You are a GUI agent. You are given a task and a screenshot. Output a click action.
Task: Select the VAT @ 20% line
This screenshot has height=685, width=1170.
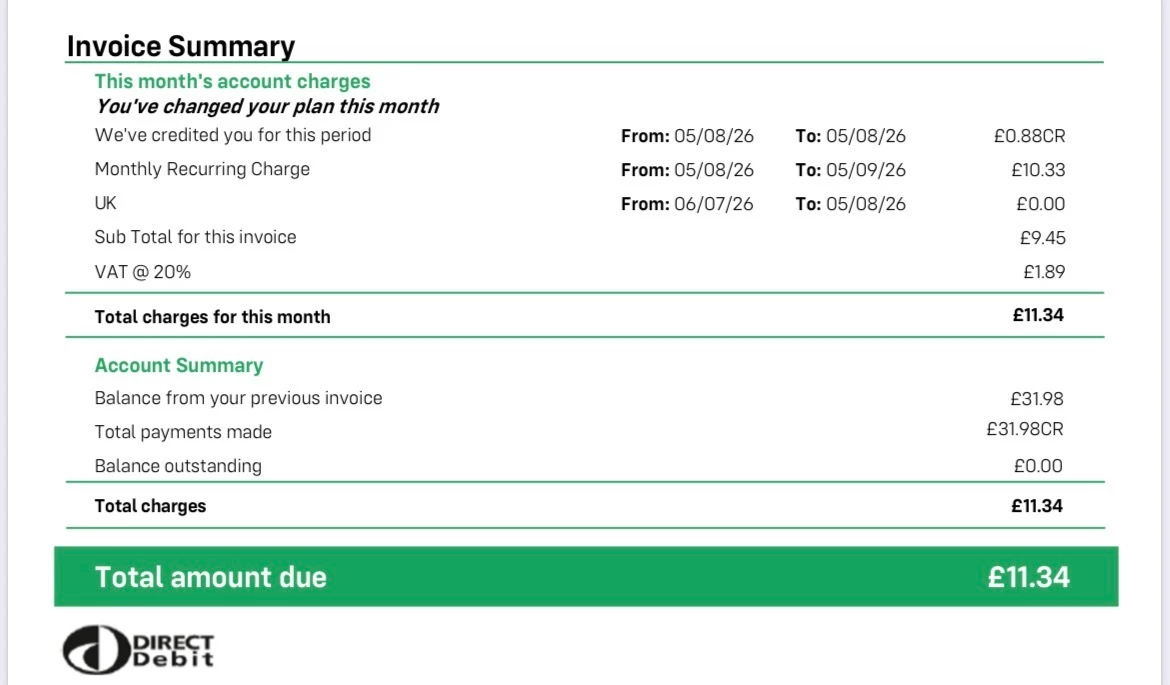(143, 272)
